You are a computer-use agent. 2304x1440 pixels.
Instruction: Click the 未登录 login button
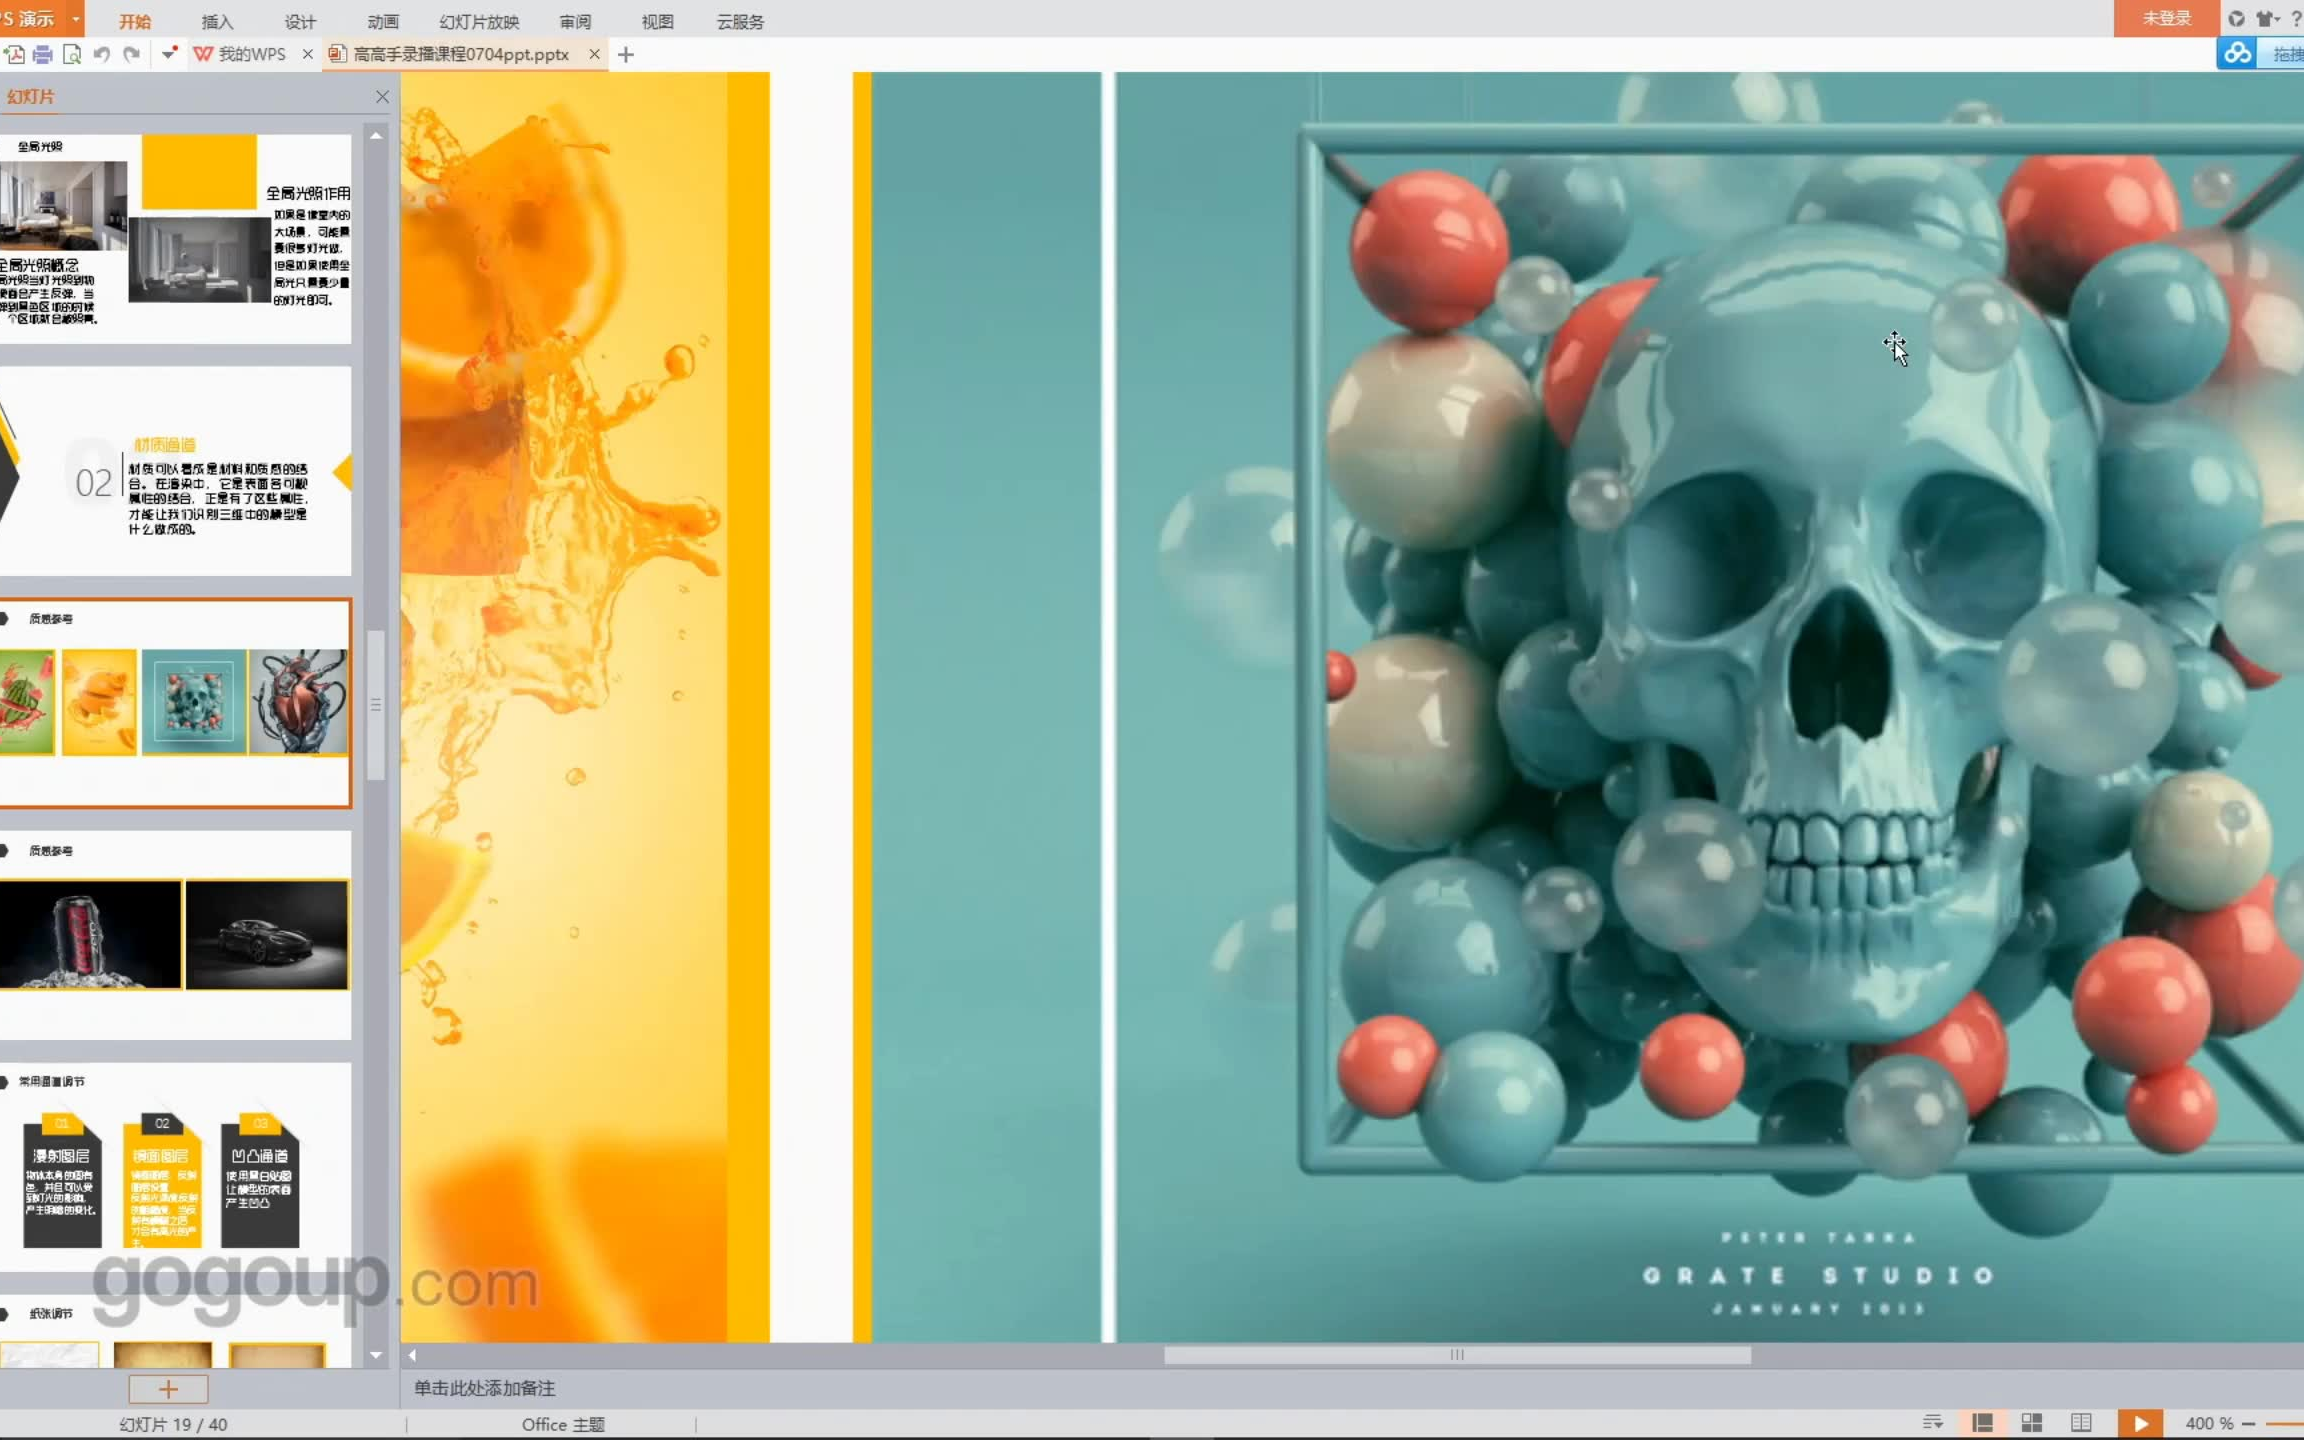coord(2166,18)
